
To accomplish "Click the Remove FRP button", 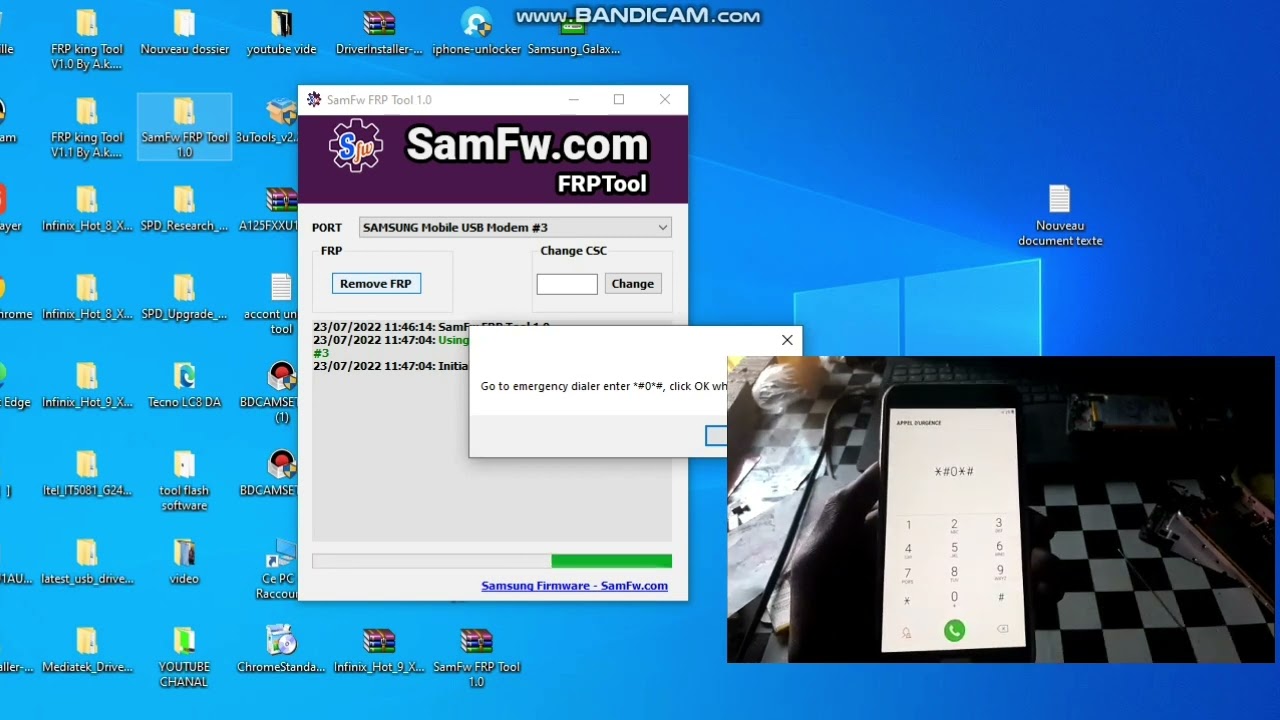I will pos(376,284).
